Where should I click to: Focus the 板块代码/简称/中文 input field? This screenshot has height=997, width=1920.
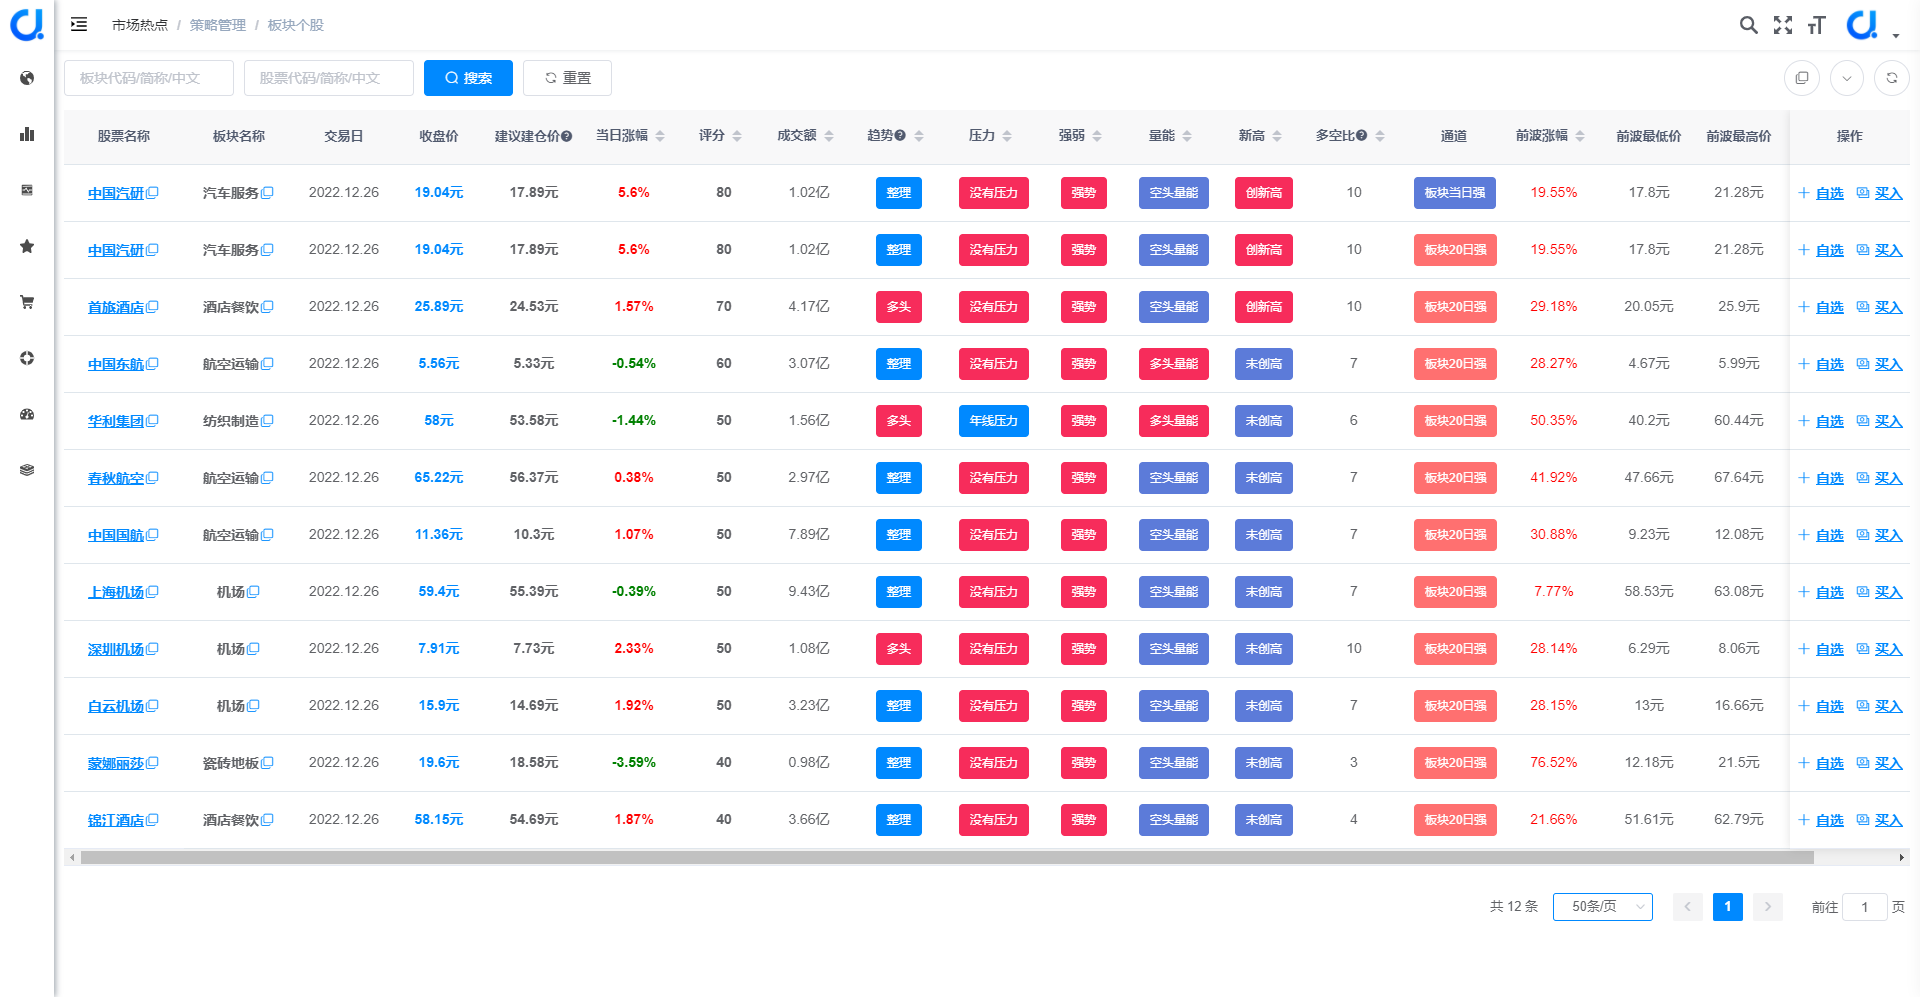149,78
